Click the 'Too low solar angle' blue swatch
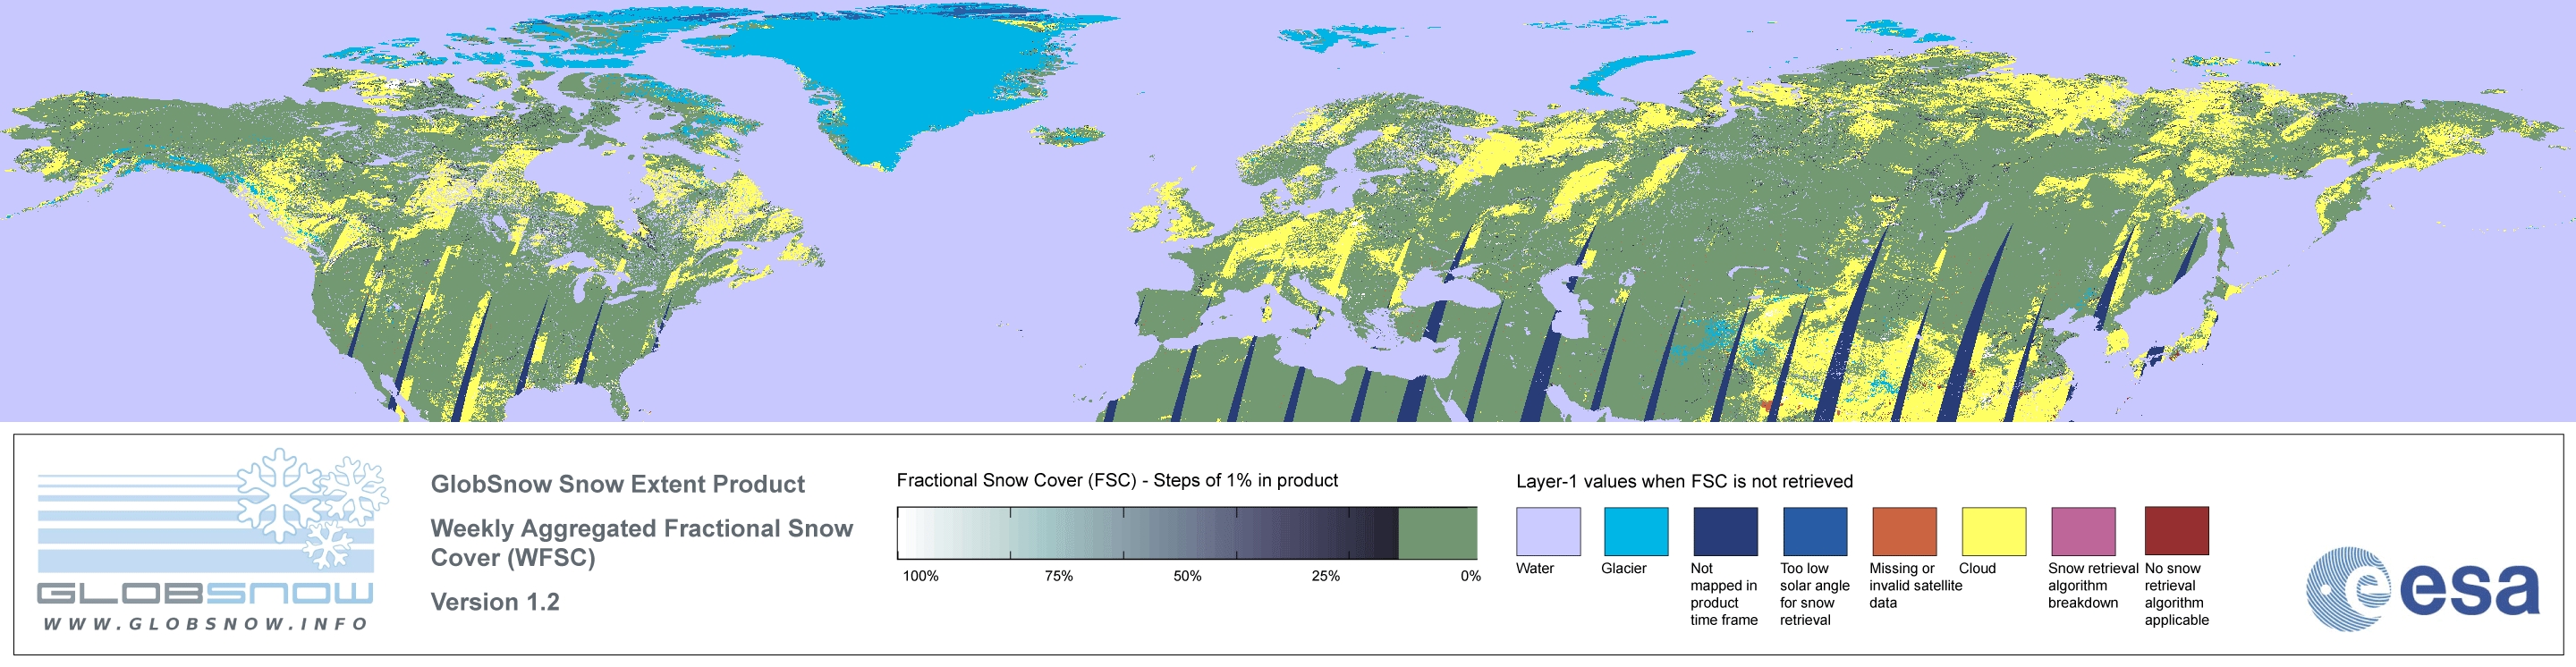Viewport: 2576px width, 667px height. click(x=1815, y=531)
